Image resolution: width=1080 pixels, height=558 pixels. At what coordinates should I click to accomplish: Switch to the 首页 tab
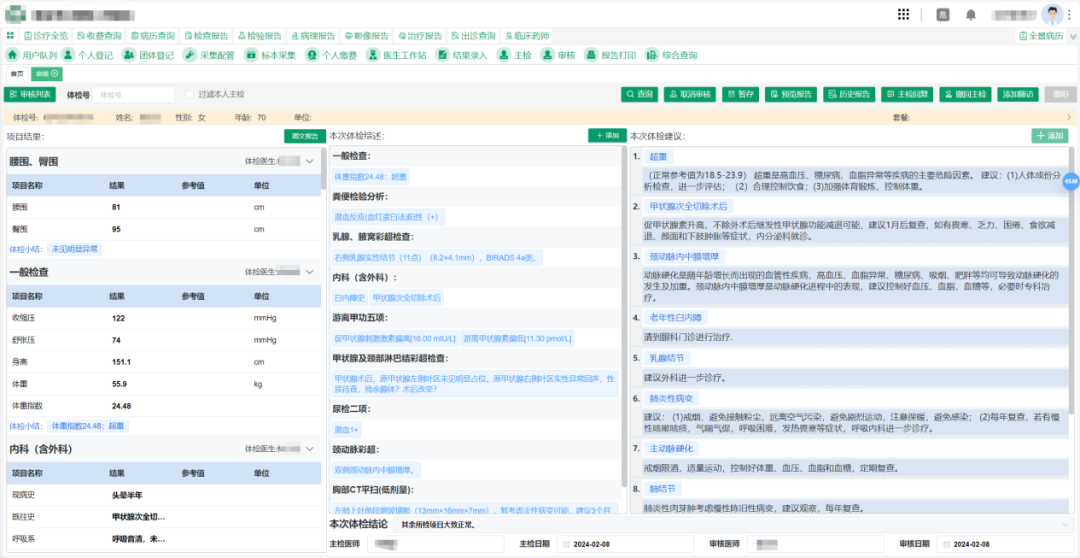pos(16,74)
